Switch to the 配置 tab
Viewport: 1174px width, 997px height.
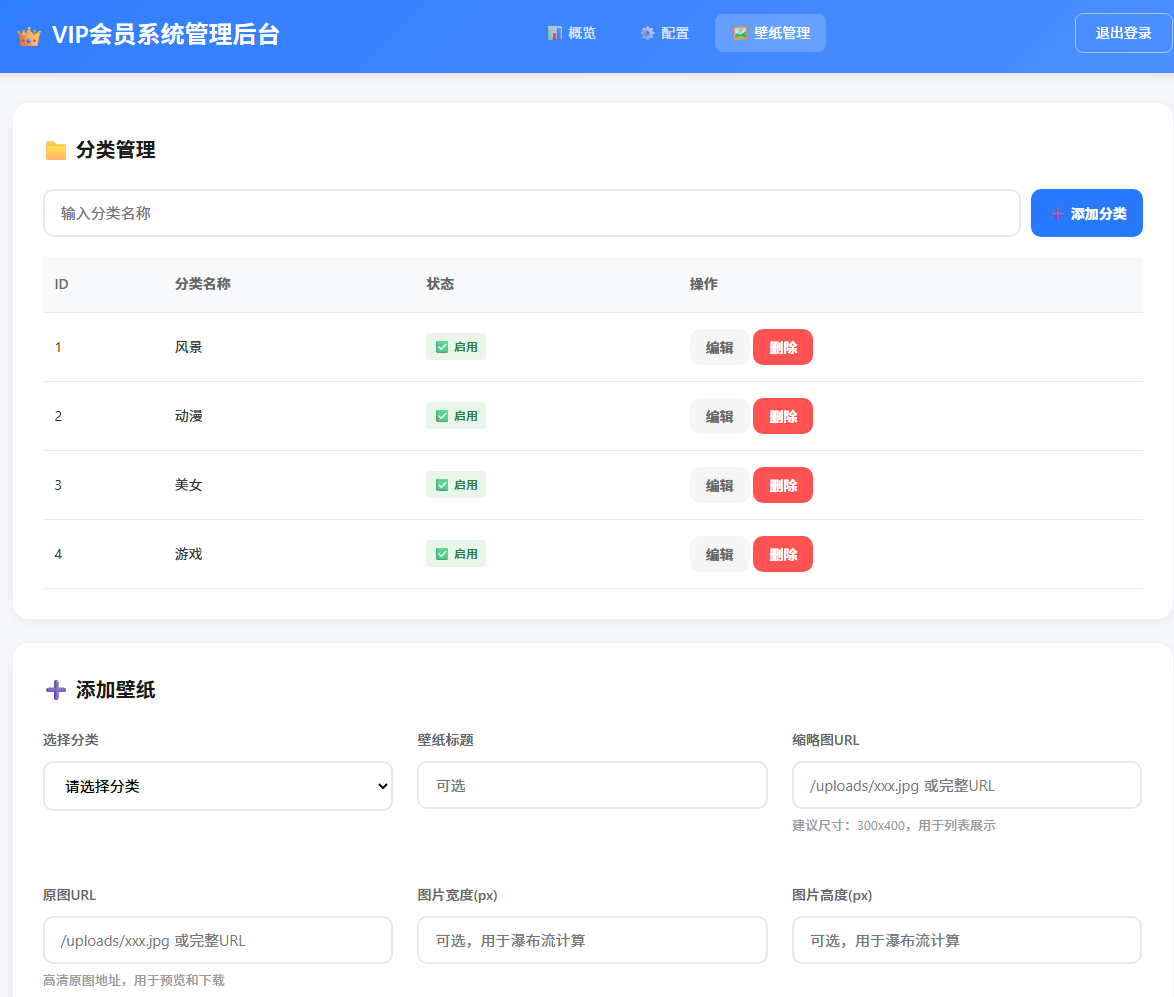(x=664, y=32)
